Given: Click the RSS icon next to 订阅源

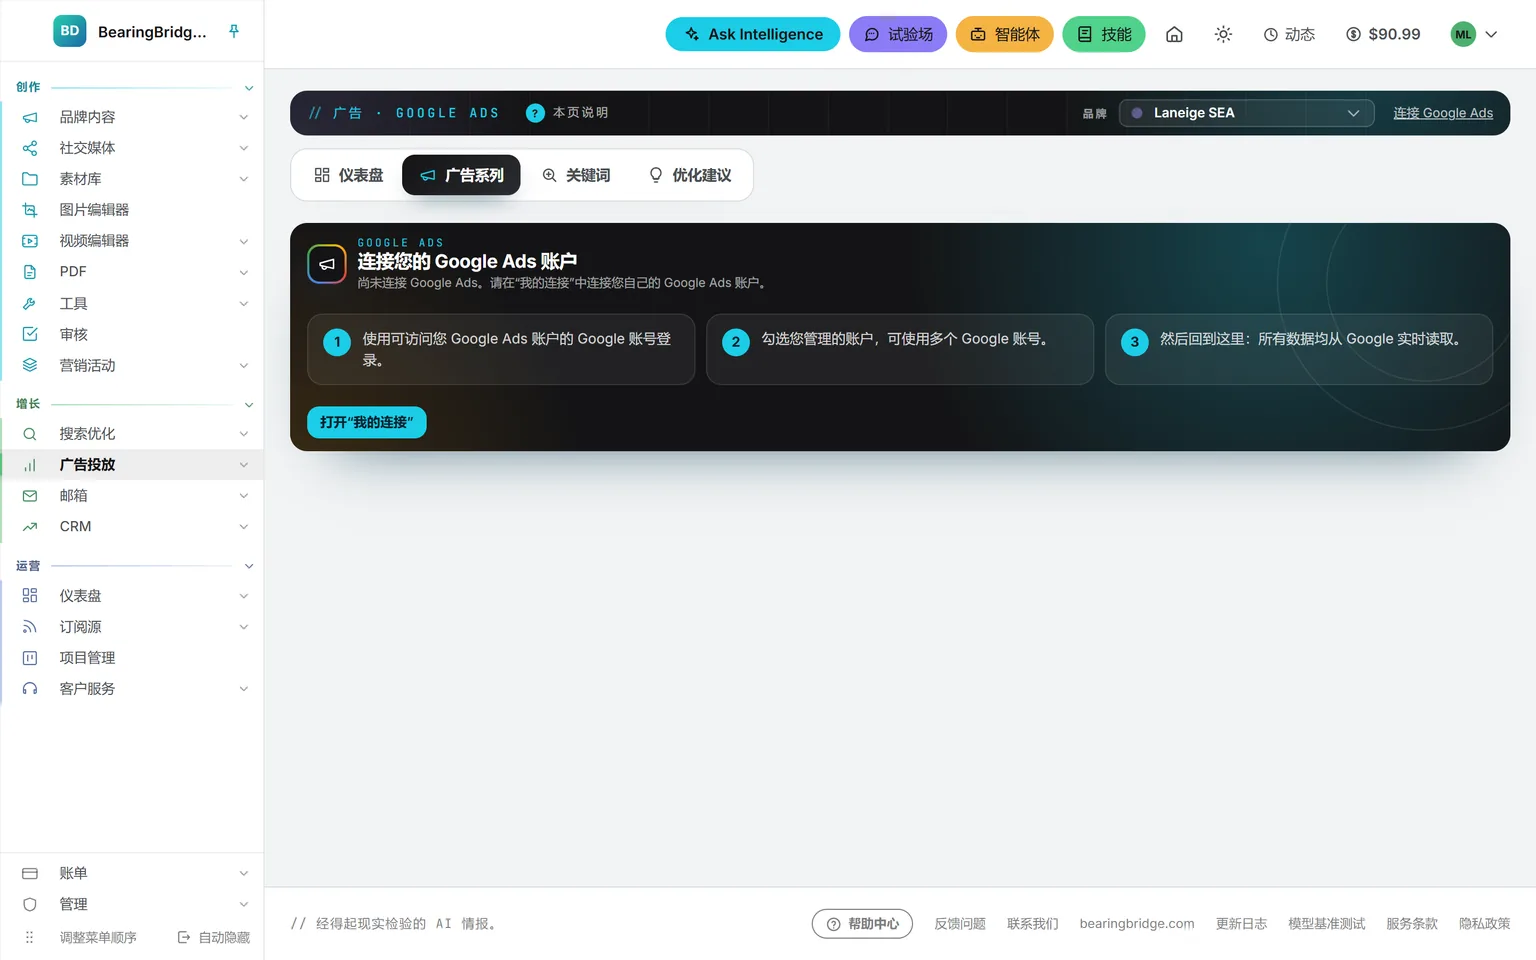Looking at the screenshot, I should [30, 627].
